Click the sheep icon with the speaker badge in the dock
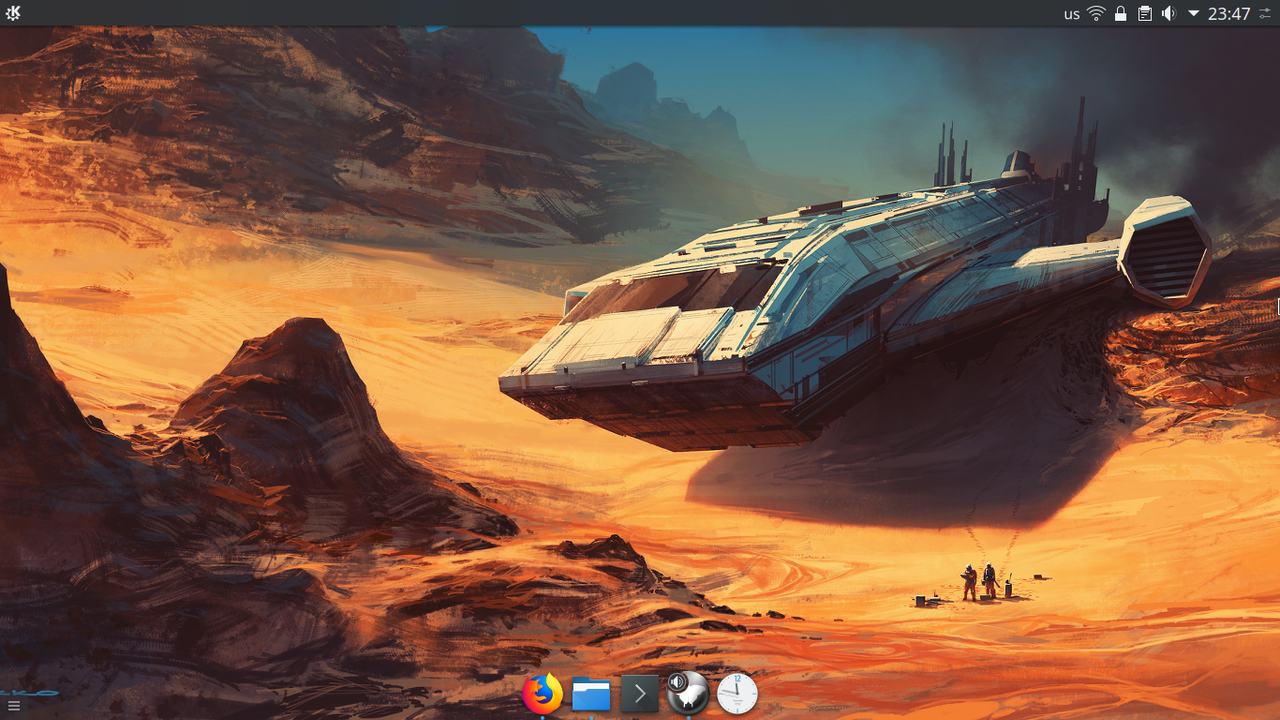The width and height of the screenshot is (1280, 720). click(688, 693)
